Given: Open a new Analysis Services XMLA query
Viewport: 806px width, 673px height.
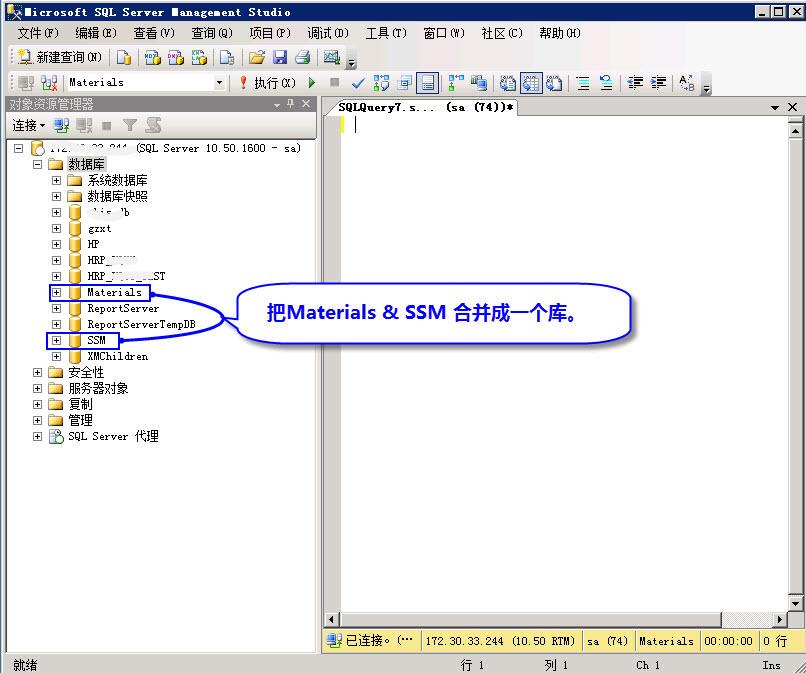Looking at the screenshot, I should pyautogui.click(x=199, y=57).
